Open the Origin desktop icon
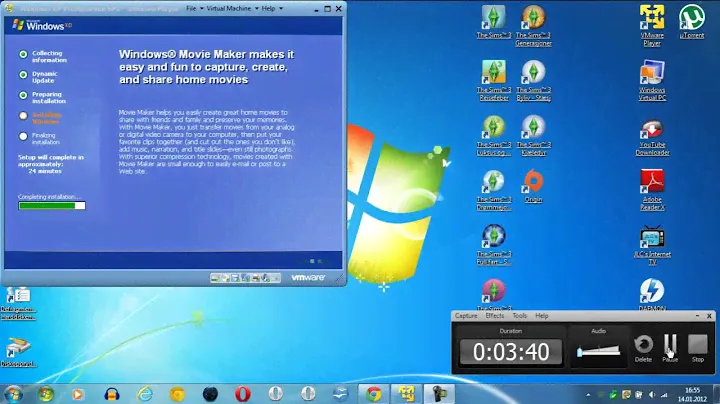 (534, 182)
